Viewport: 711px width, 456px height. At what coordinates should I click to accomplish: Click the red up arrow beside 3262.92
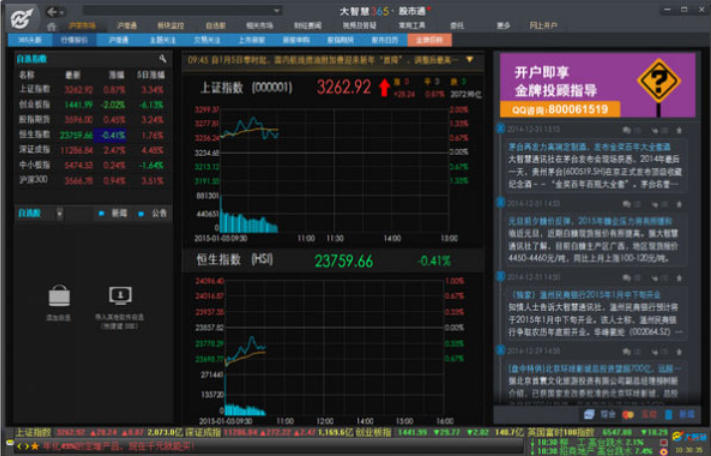pyautogui.click(x=384, y=87)
